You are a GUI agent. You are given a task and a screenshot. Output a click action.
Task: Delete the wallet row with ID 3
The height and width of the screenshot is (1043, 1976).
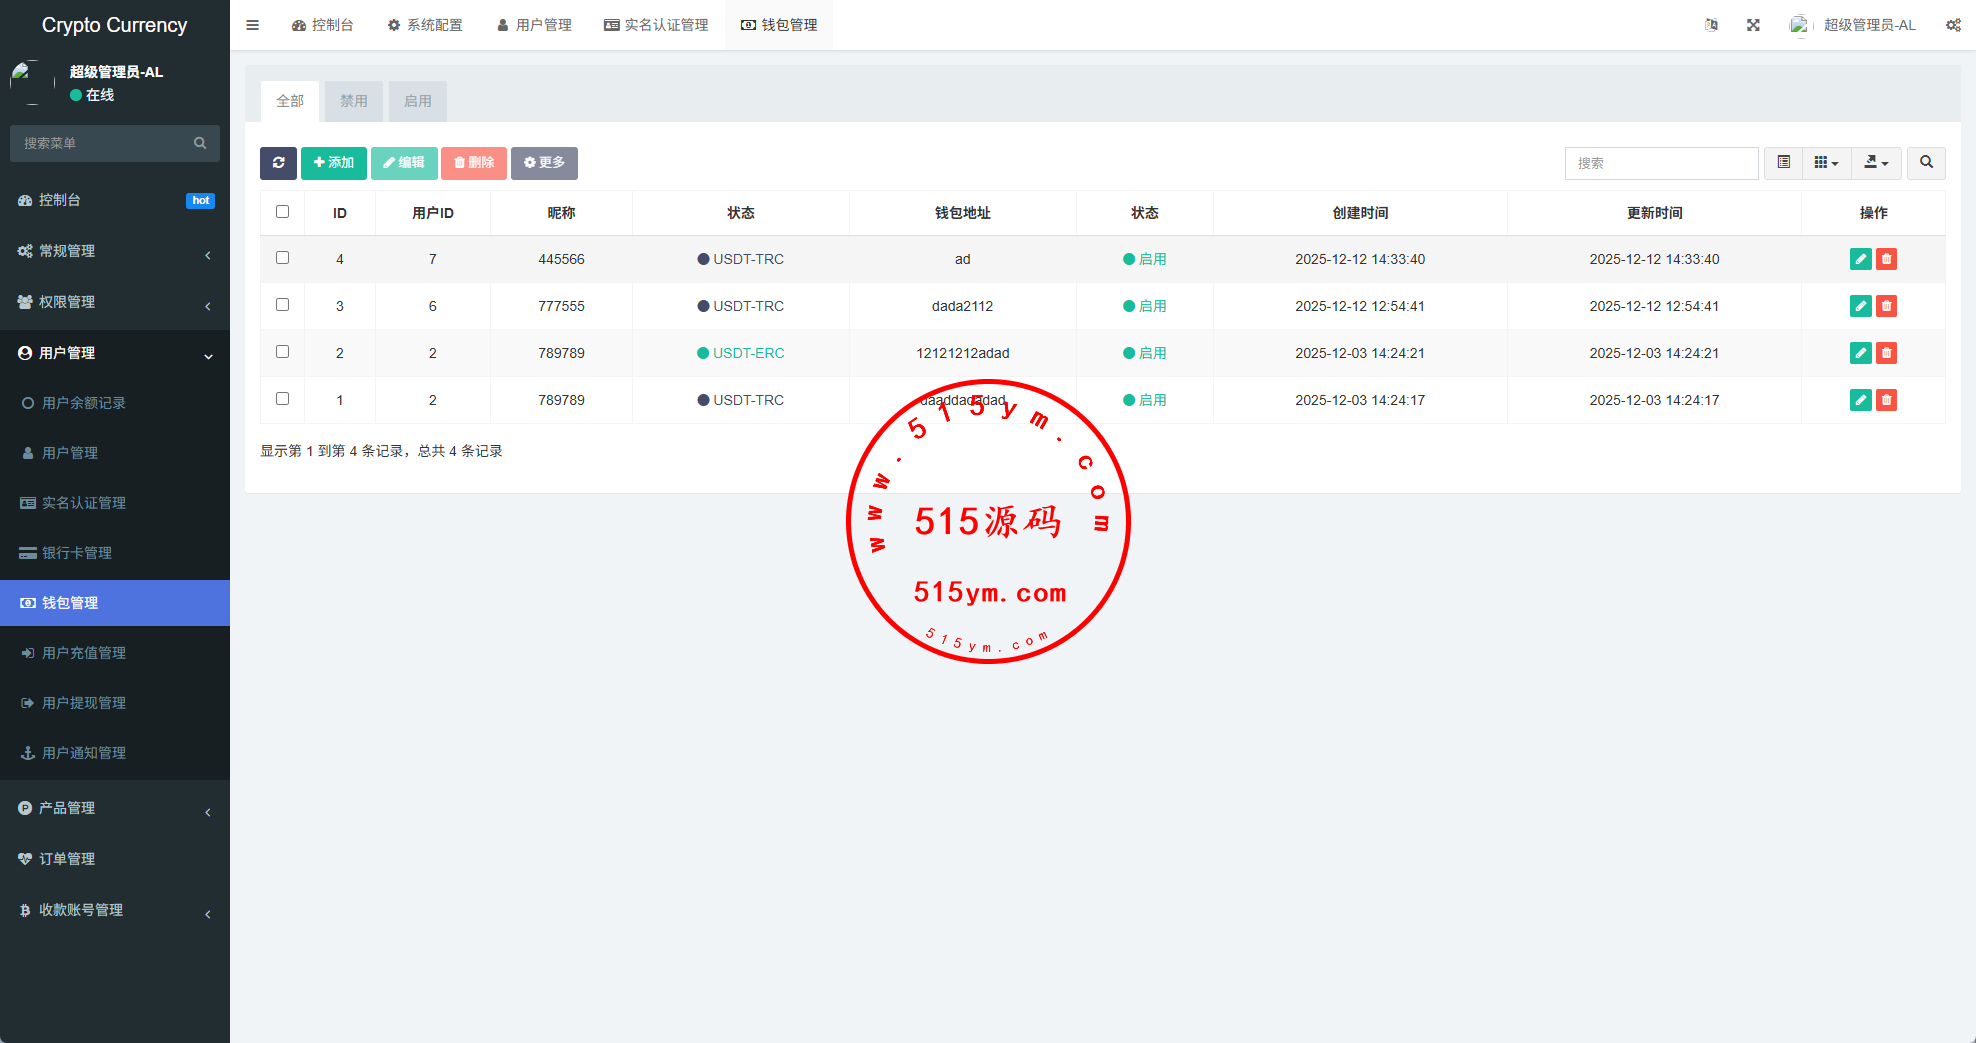point(1886,306)
